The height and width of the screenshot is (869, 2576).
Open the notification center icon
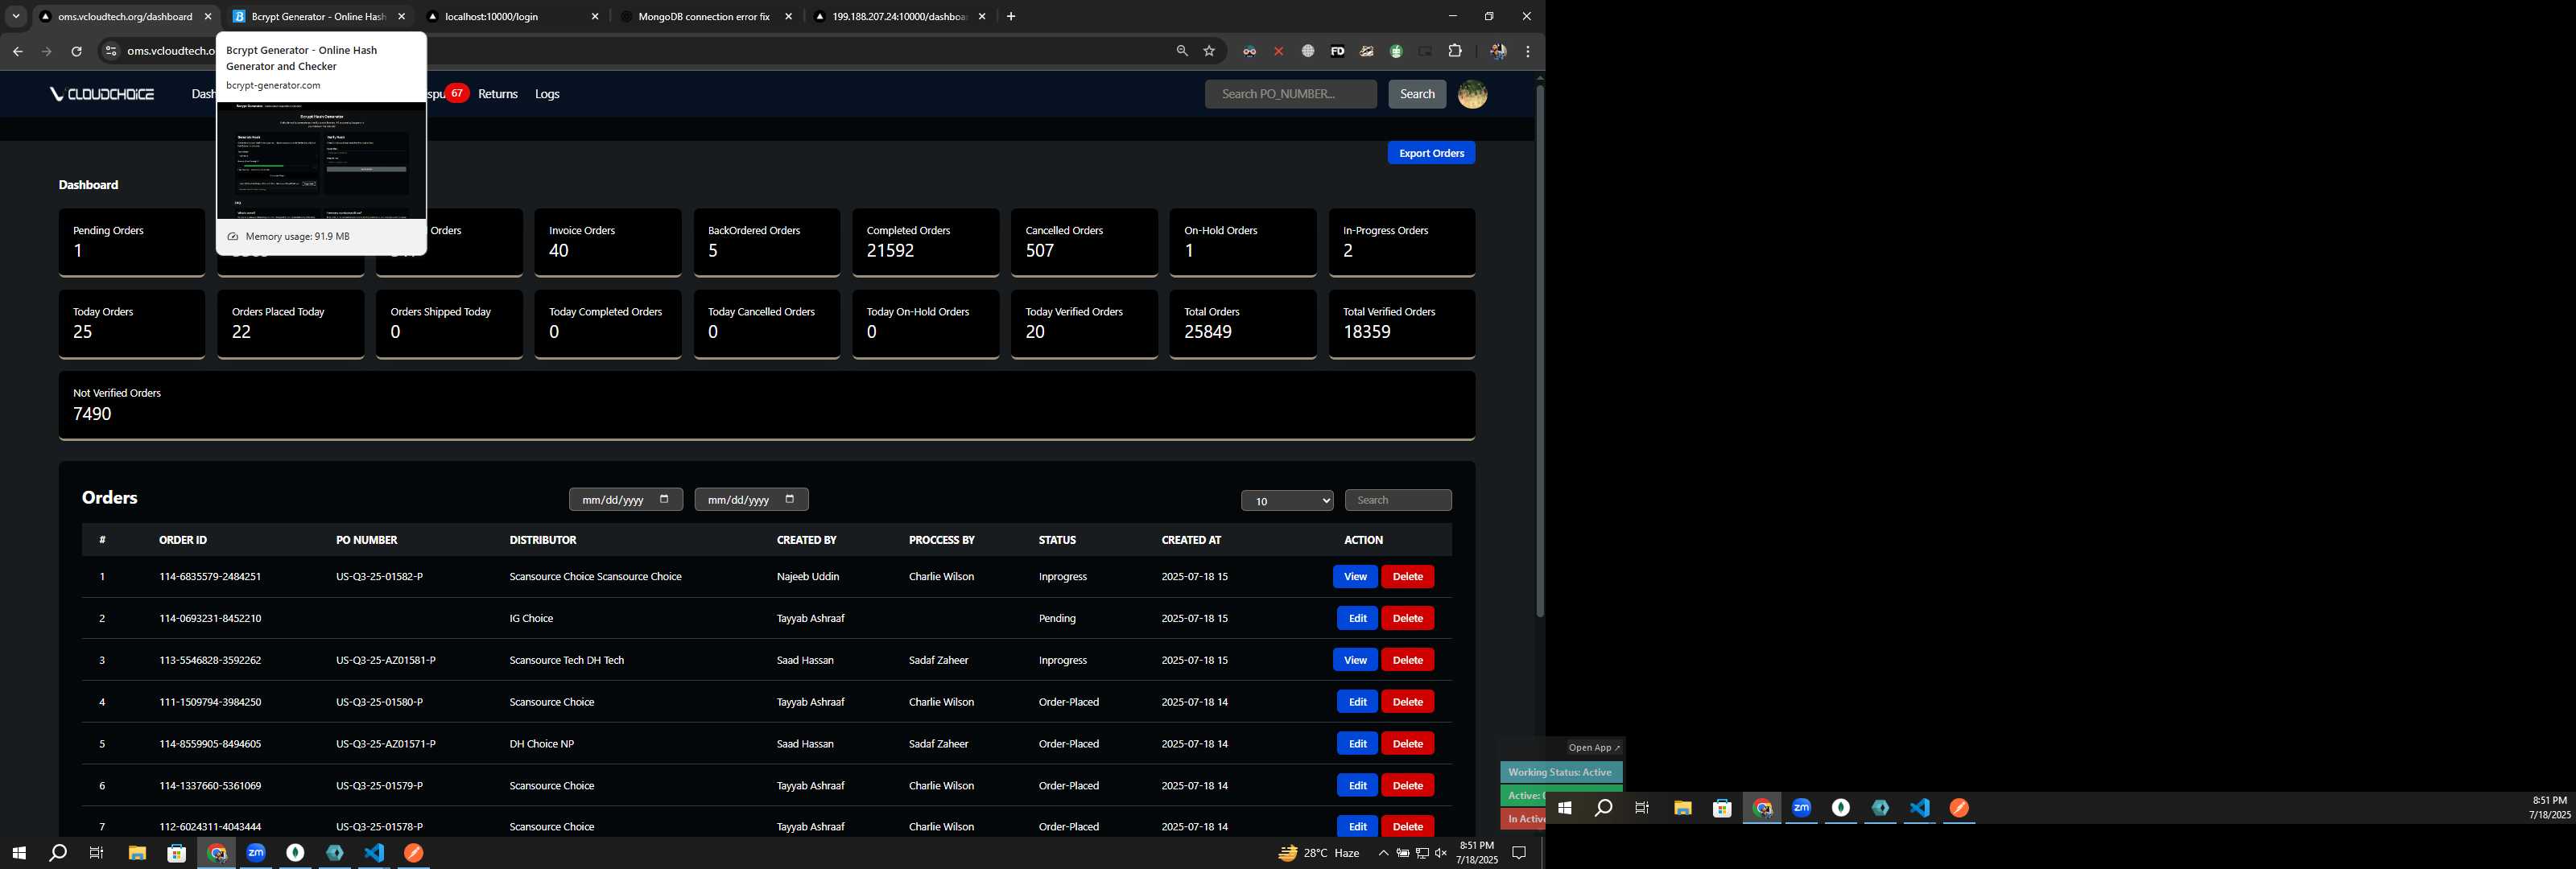pos(1519,853)
